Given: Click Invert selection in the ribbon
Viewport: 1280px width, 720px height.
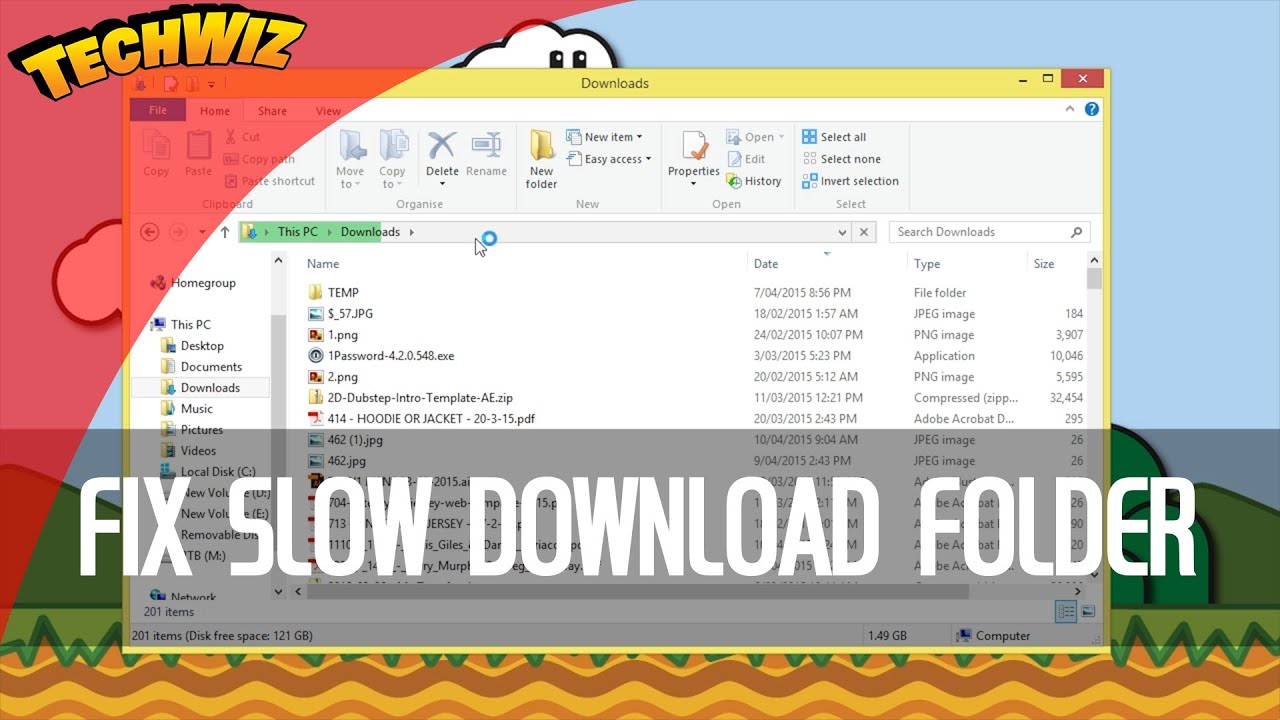Looking at the screenshot, I should click(850, 181).
